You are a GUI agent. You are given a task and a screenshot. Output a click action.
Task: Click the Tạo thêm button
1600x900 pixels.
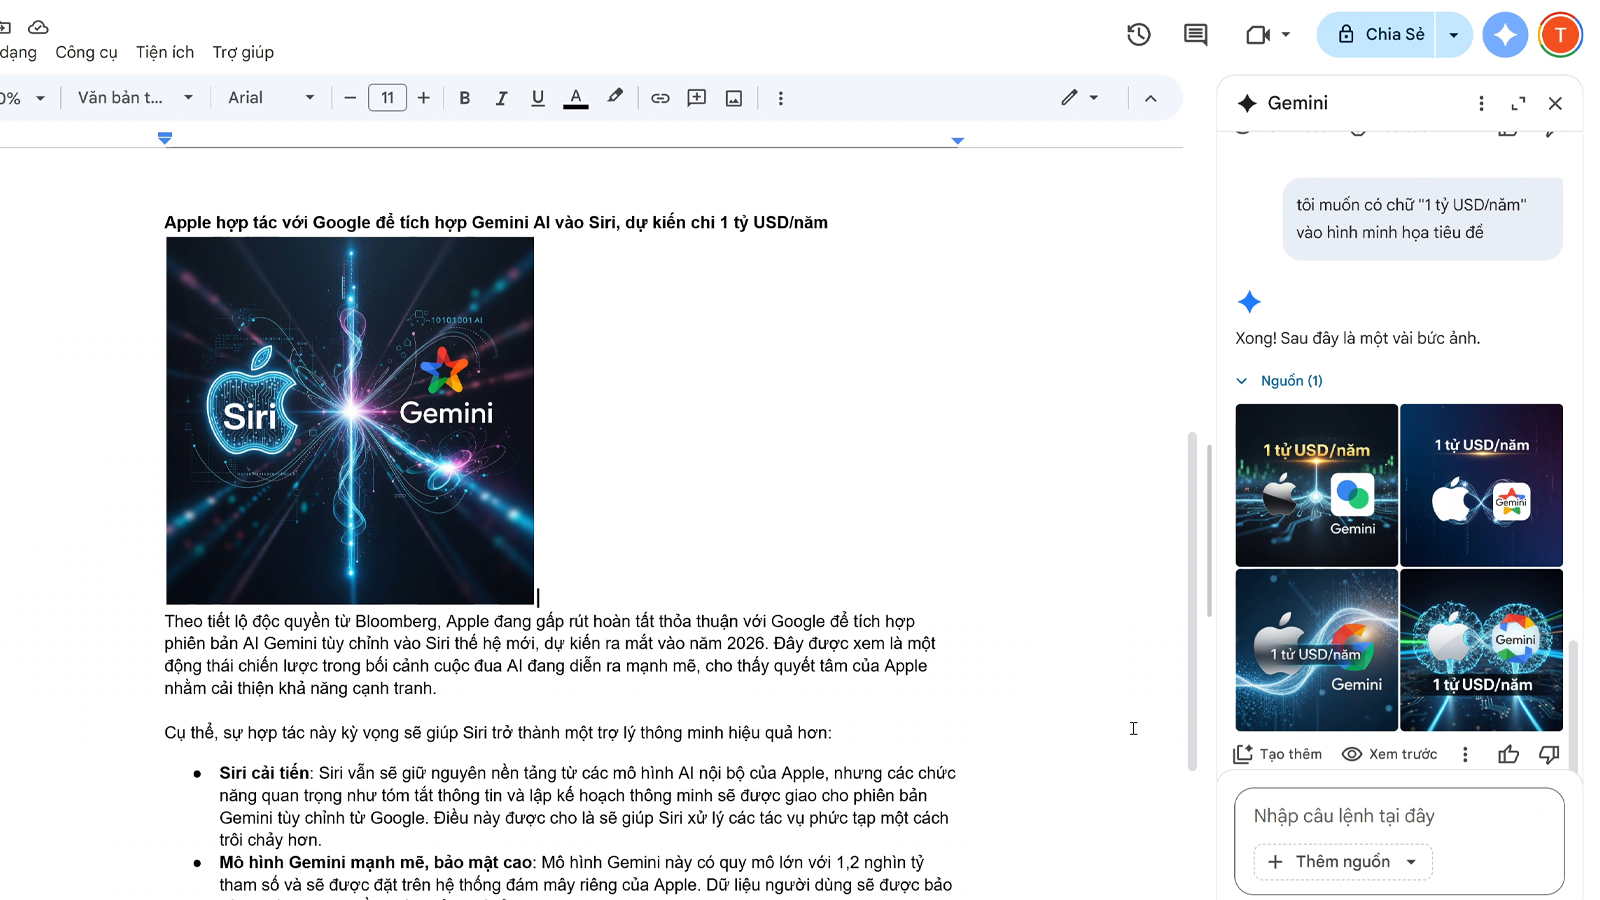point(1278,754)
